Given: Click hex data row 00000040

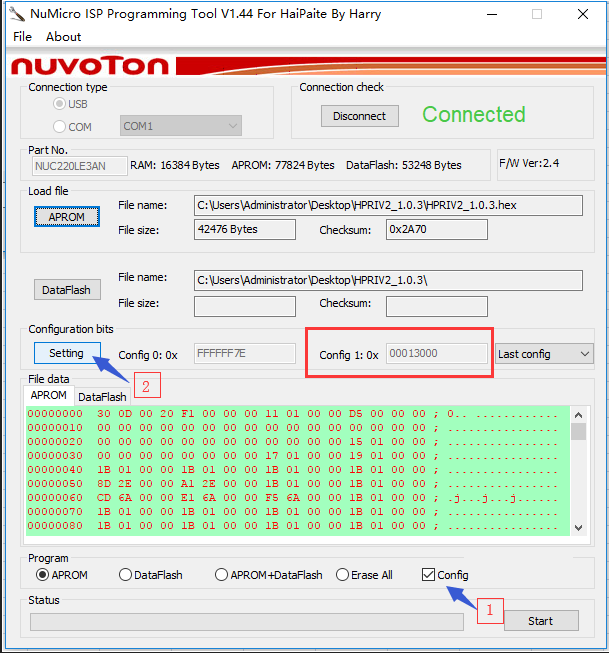Looking at the screenshot, I should pos(292,470).
